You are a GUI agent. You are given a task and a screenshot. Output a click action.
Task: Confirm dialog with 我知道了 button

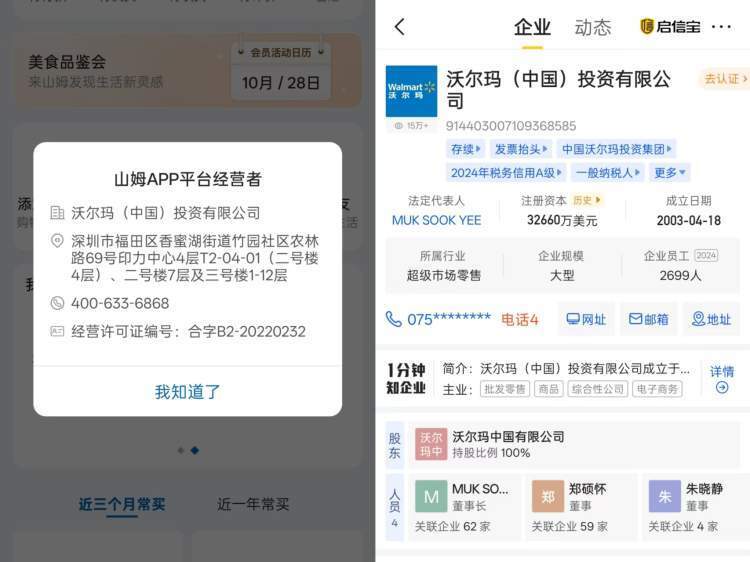[x=188, y=392]
